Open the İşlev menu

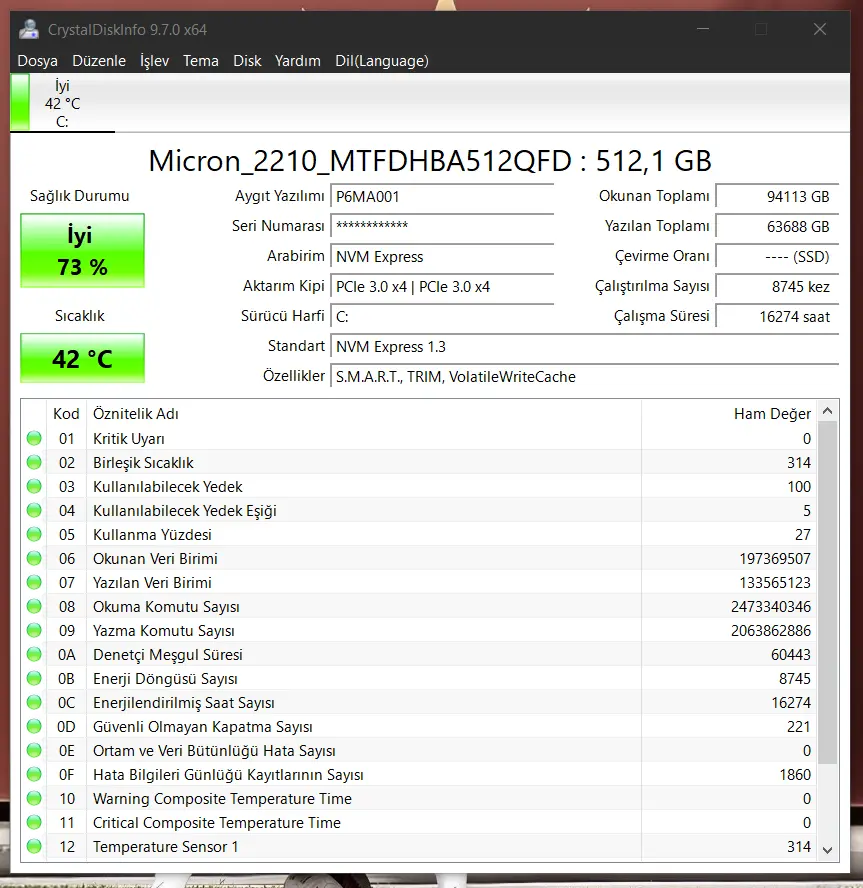pyautogui.click(x=155, y=61)
